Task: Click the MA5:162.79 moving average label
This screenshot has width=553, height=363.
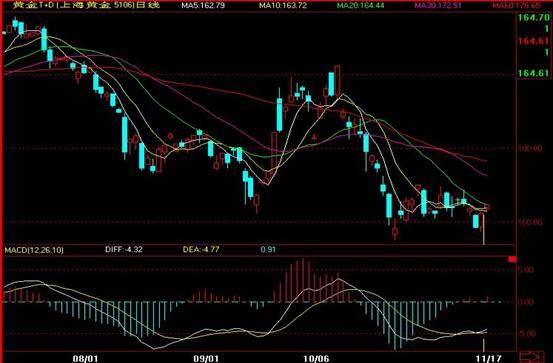Action: 203,5
